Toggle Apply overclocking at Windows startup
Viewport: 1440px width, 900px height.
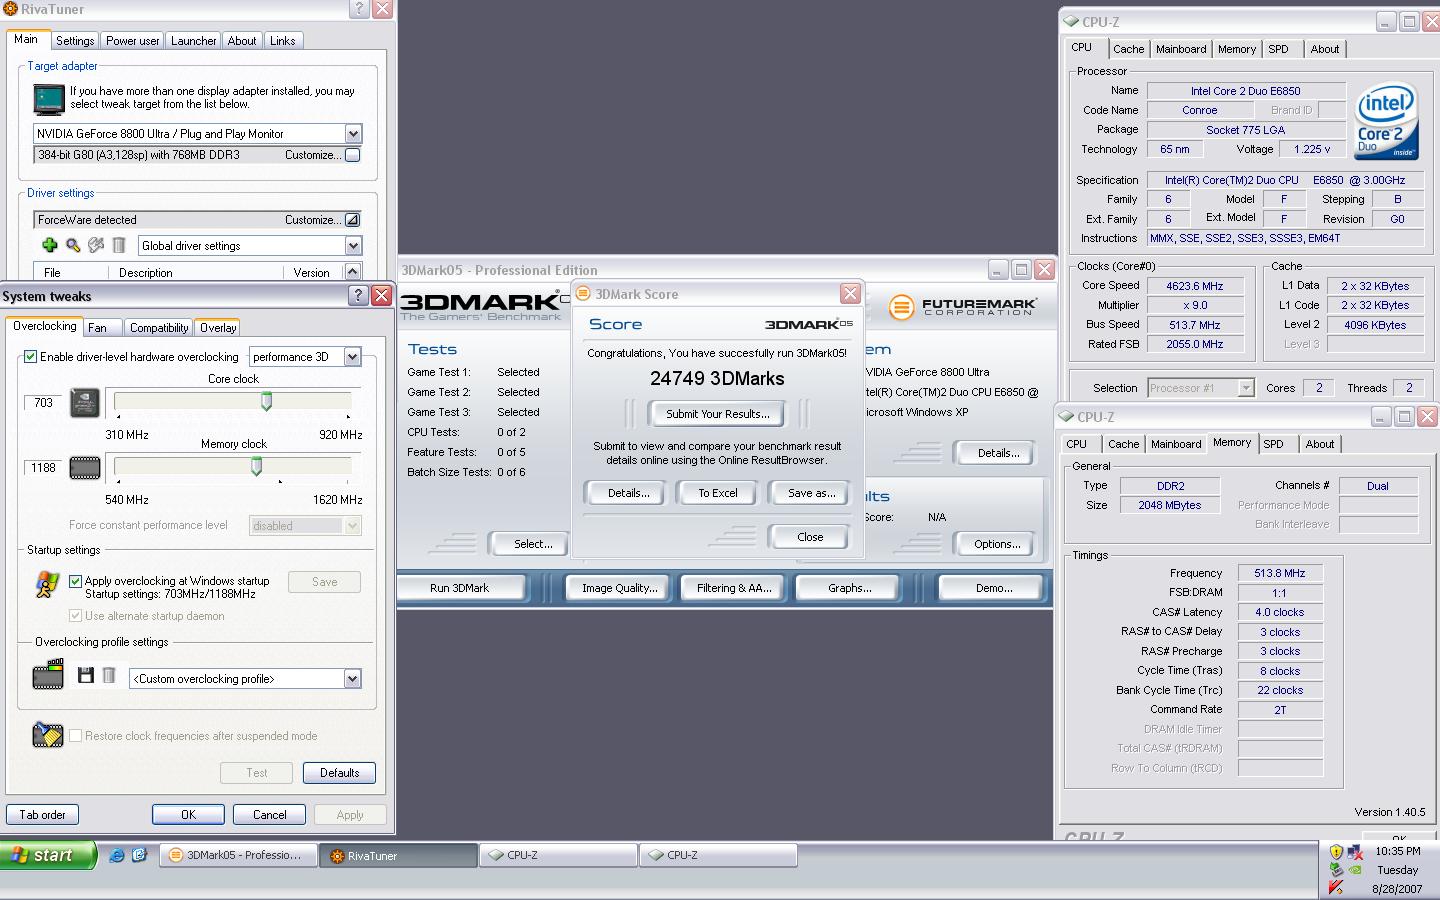(x=75, y=581)
